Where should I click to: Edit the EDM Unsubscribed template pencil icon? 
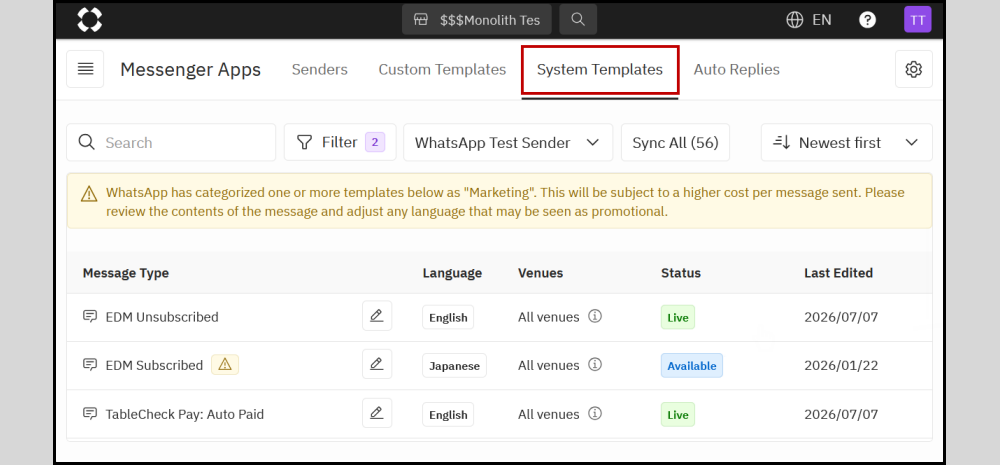(x=377, y=316)
